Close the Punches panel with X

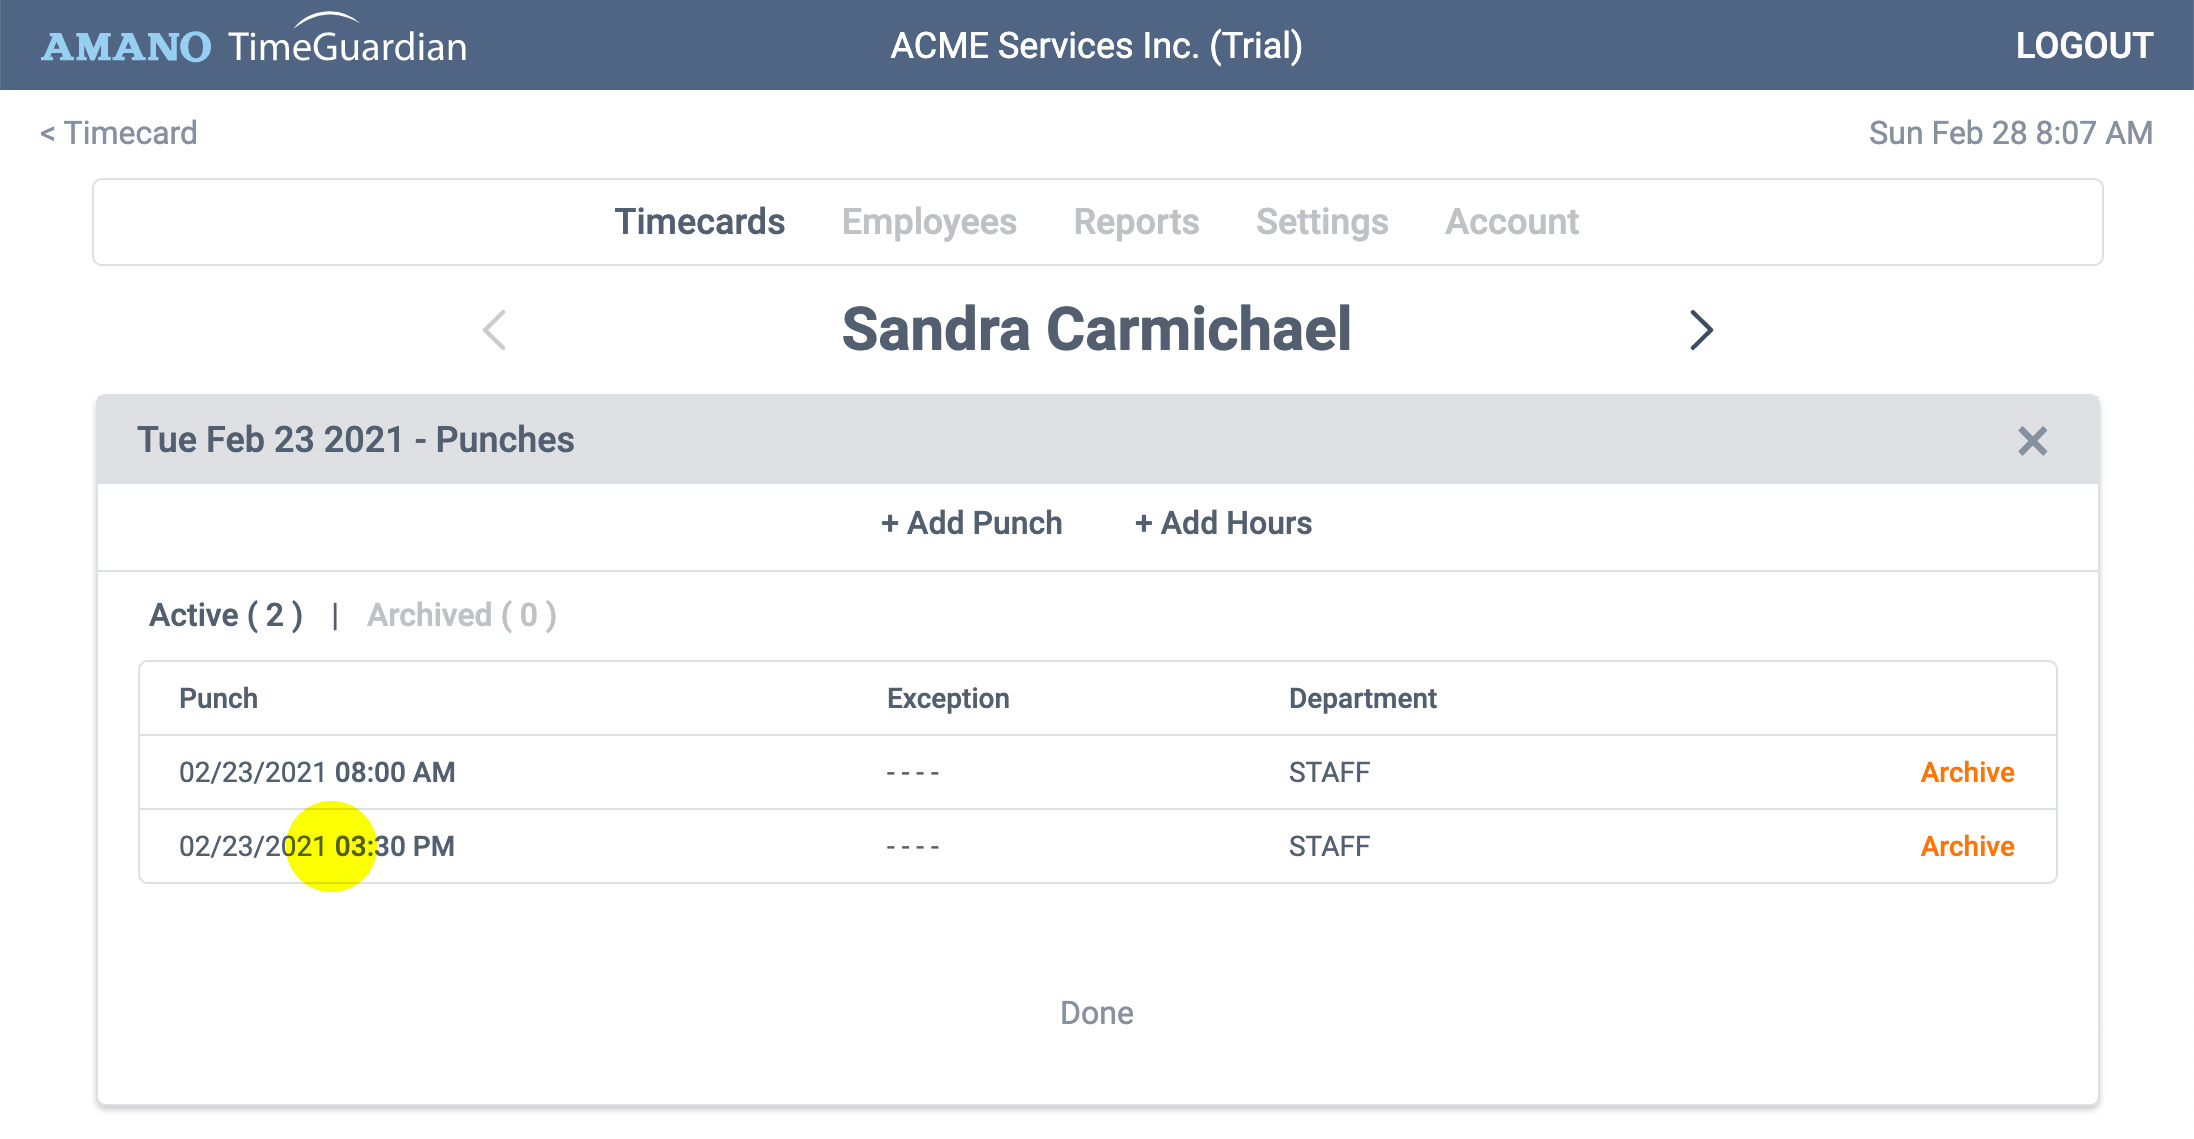click(2032, 441)
